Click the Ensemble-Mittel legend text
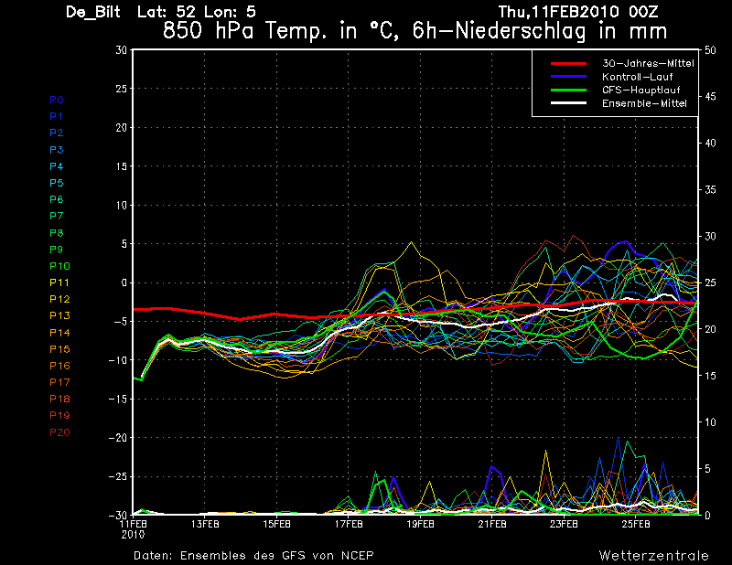Image resolution: width=732 pixels, height=565 pixels. pos(644,103)
